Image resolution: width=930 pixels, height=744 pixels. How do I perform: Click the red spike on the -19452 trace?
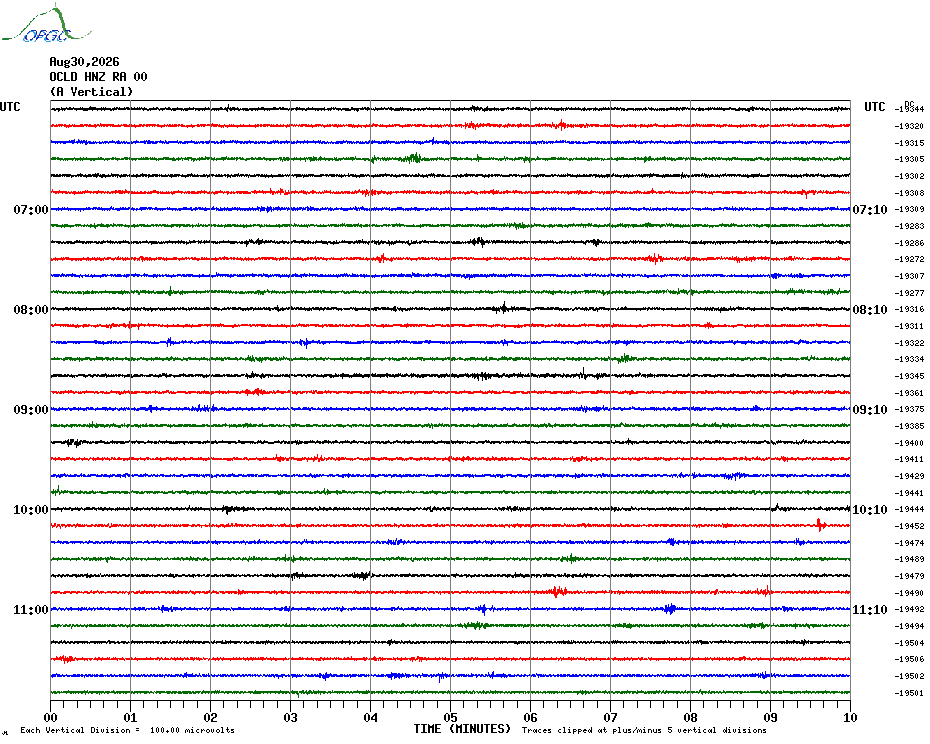click(x=821, y=524)
